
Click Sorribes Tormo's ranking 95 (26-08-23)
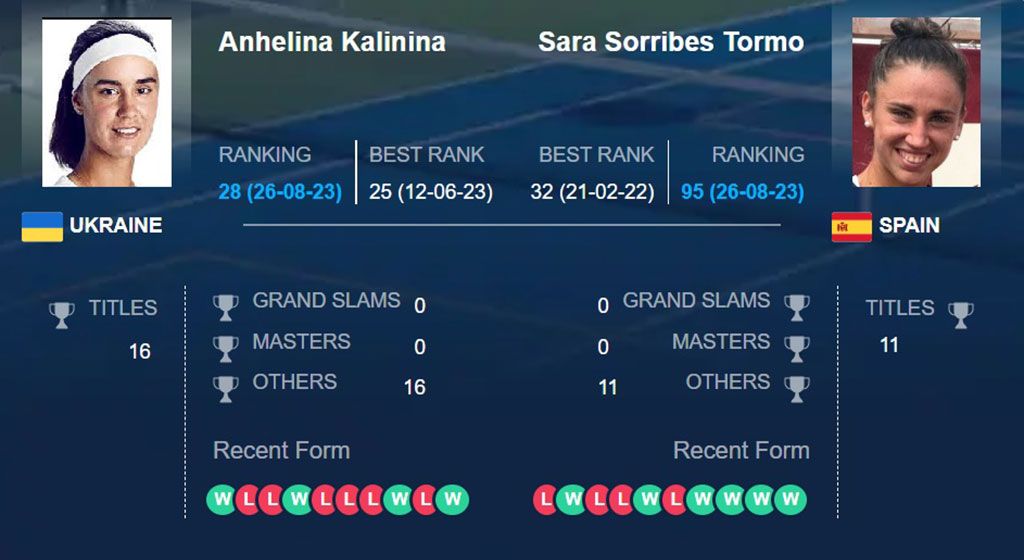(743, 192)
